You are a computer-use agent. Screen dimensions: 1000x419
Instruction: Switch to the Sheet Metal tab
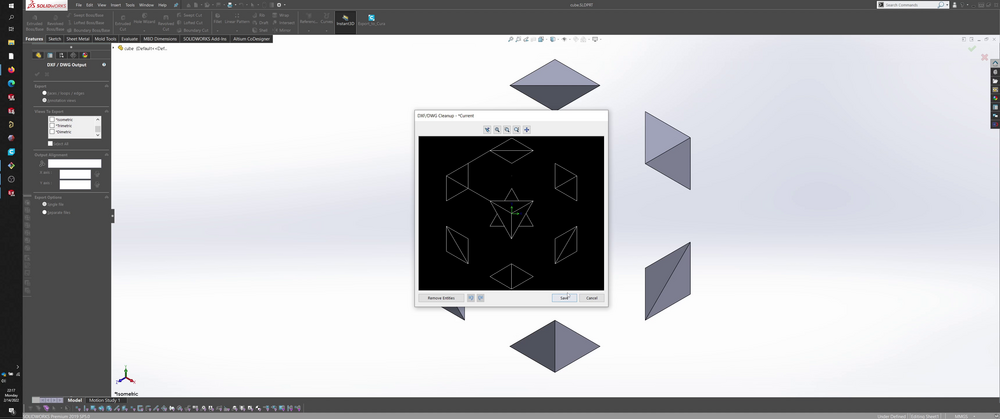(x=78, y=39)
